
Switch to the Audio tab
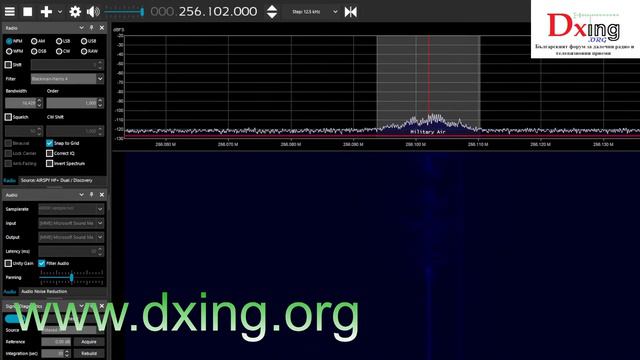(9, 291)
